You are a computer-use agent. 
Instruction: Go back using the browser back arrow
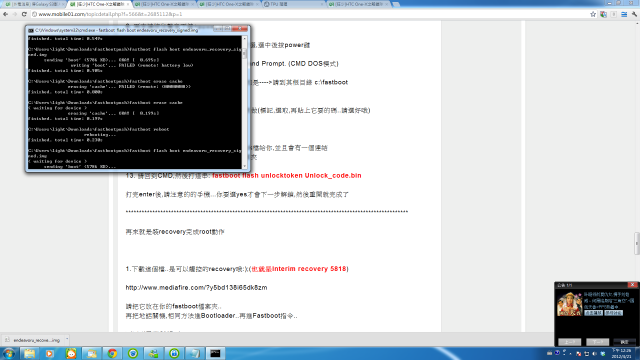point(5,14)
